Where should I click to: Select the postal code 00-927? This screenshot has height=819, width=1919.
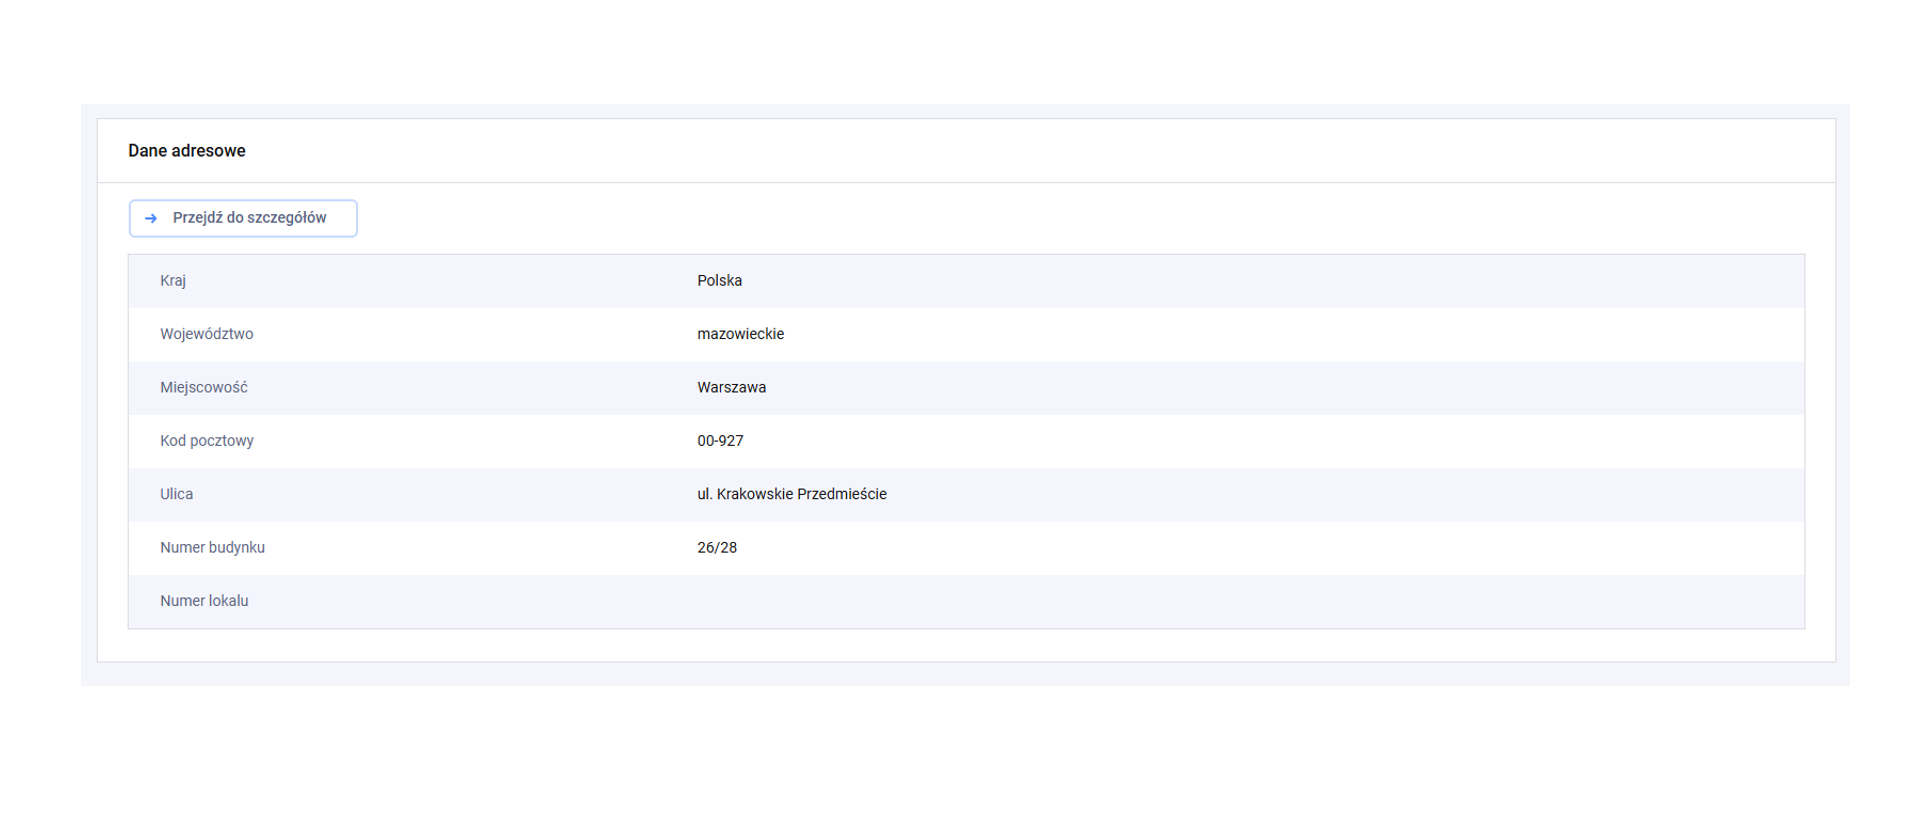pos(720,441)
